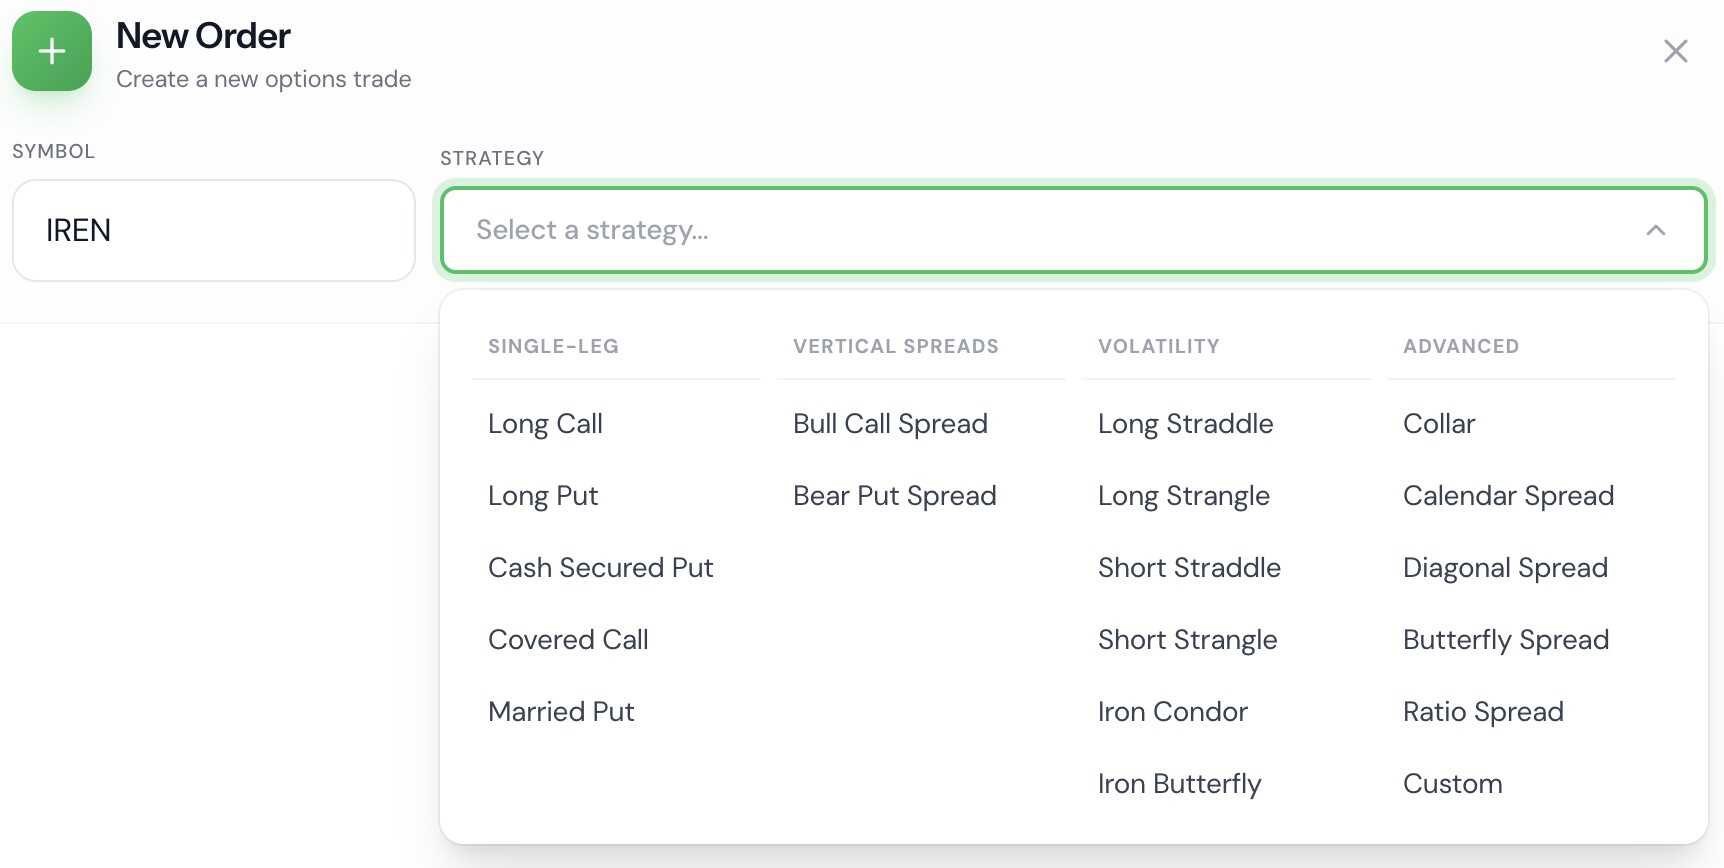Pick Bear Put Spread
This screenshot has height=868, width=1724.
click(x=895, y=495)
